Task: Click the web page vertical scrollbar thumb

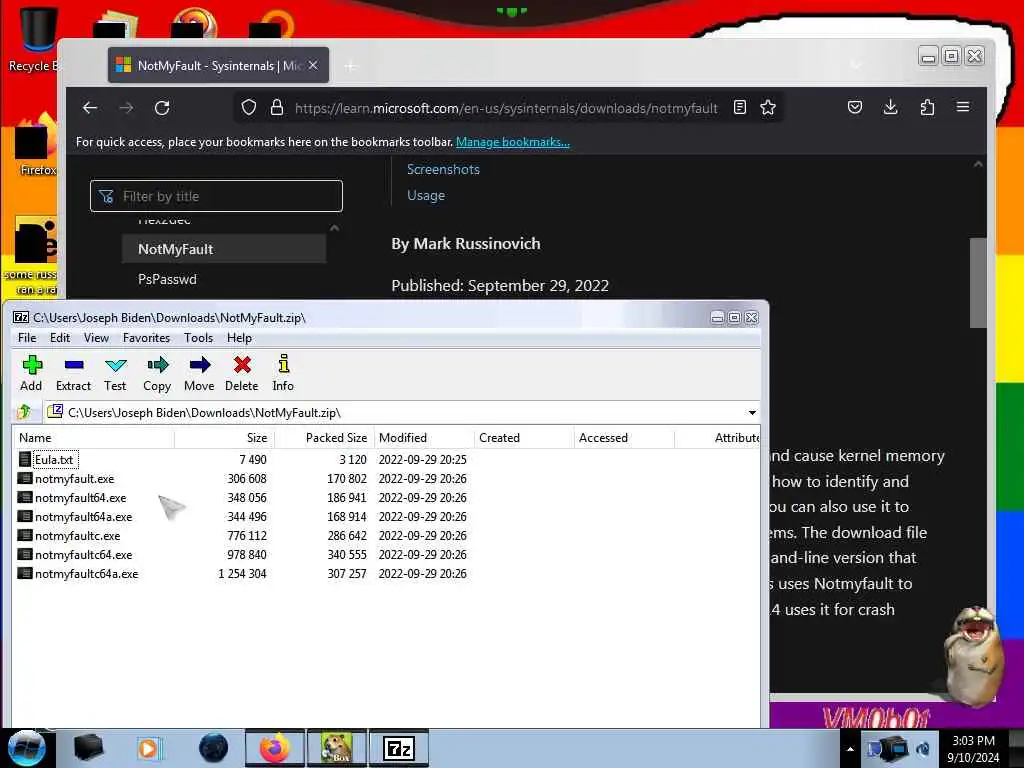Action: click(978, 282)
